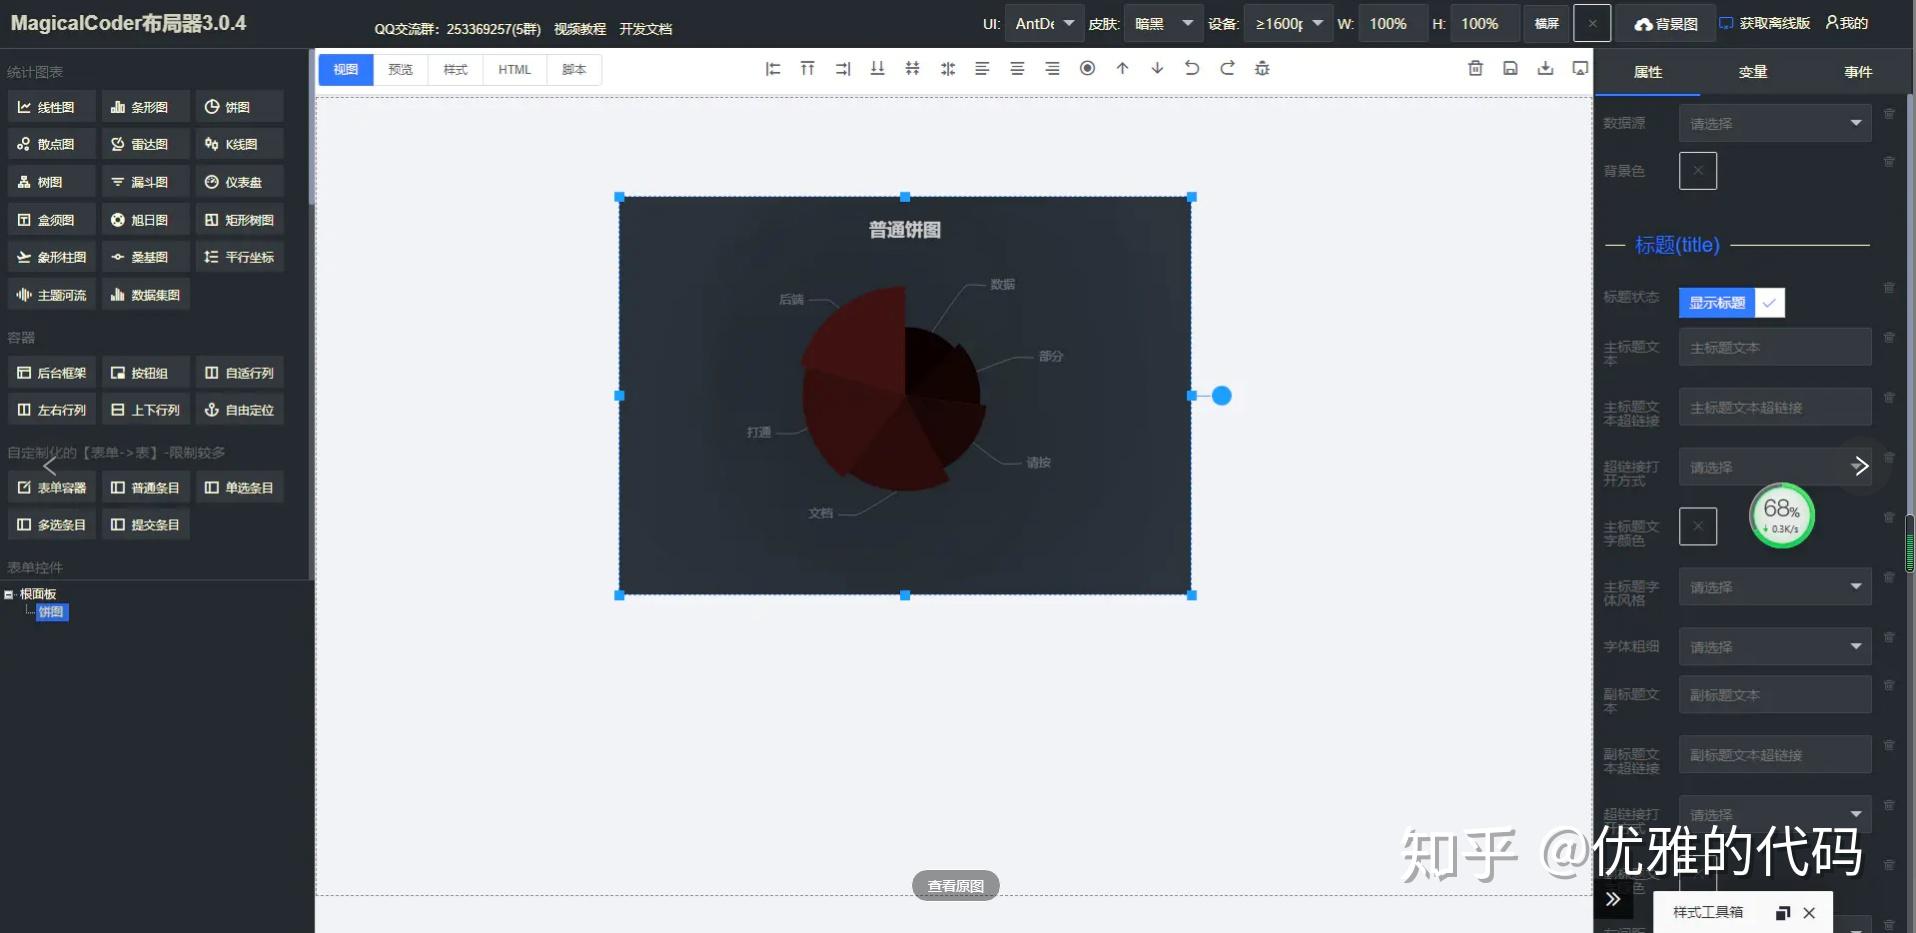Screen dimensions: 1916x933
Task: Switch to the 事件 events panel
Action: 1858,71
